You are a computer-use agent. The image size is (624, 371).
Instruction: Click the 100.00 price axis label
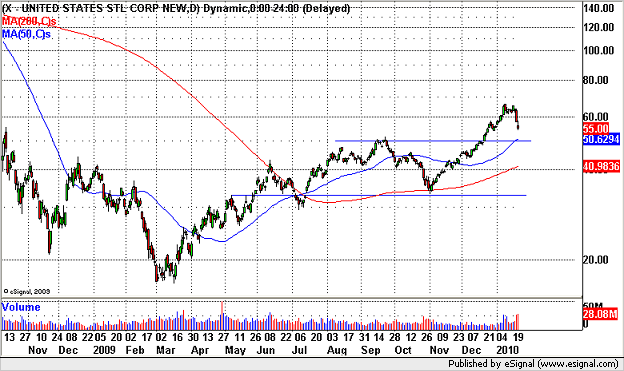pos(599,50)
